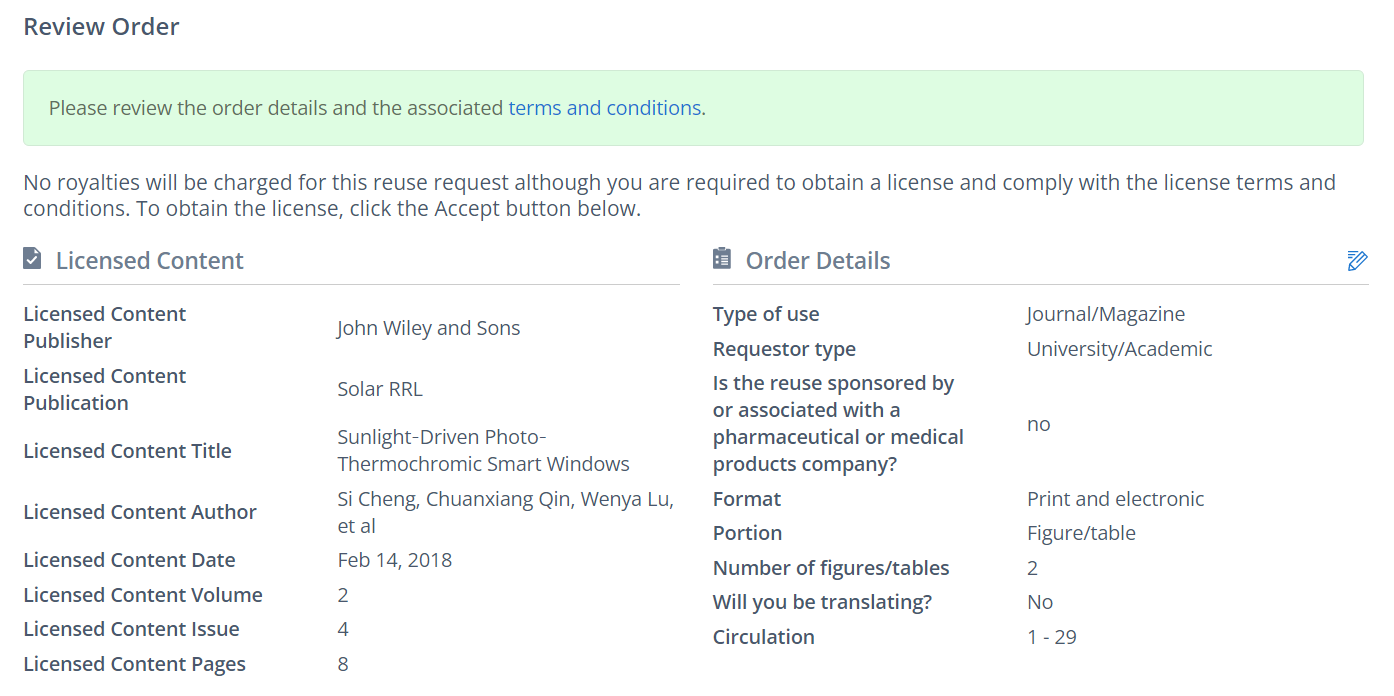The height and width of the screenshot is (696, 1394).
Task: Select the Order Details section heading
Action: 817,261
